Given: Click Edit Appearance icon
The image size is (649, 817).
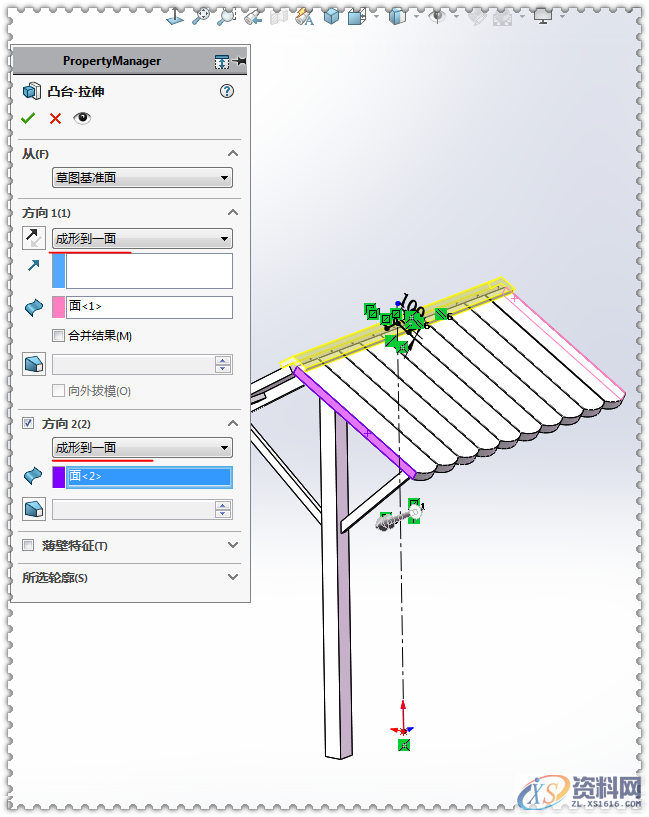Looking at the screenshot, I should (477, 18).
